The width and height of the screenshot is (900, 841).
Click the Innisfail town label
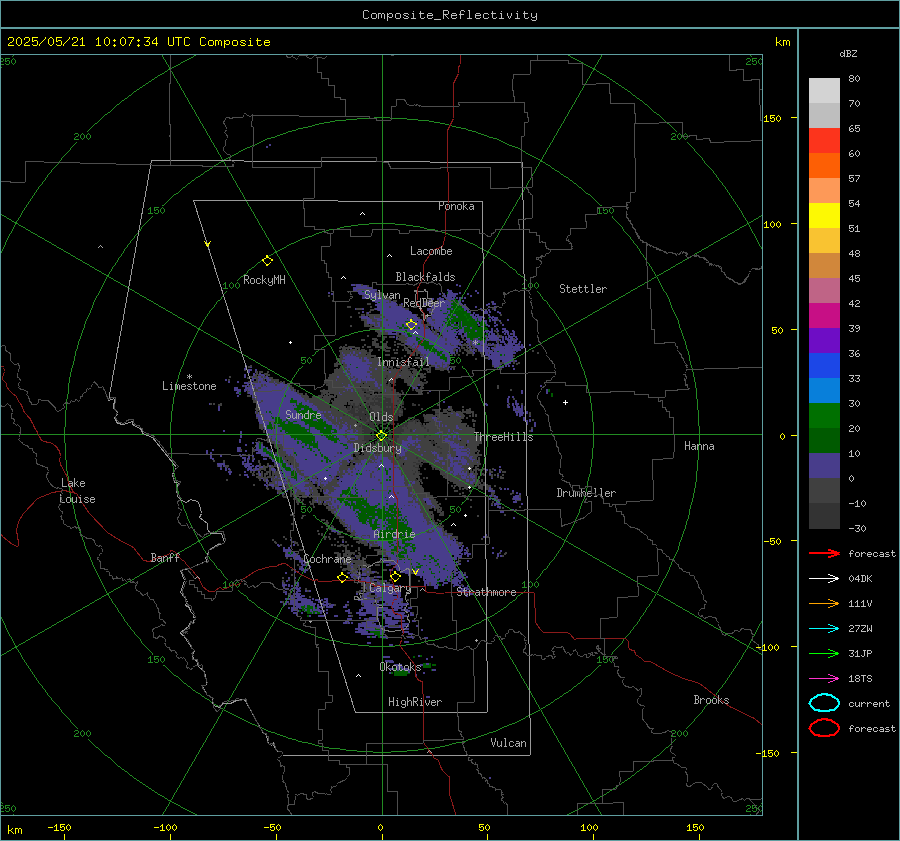(403, 362)
